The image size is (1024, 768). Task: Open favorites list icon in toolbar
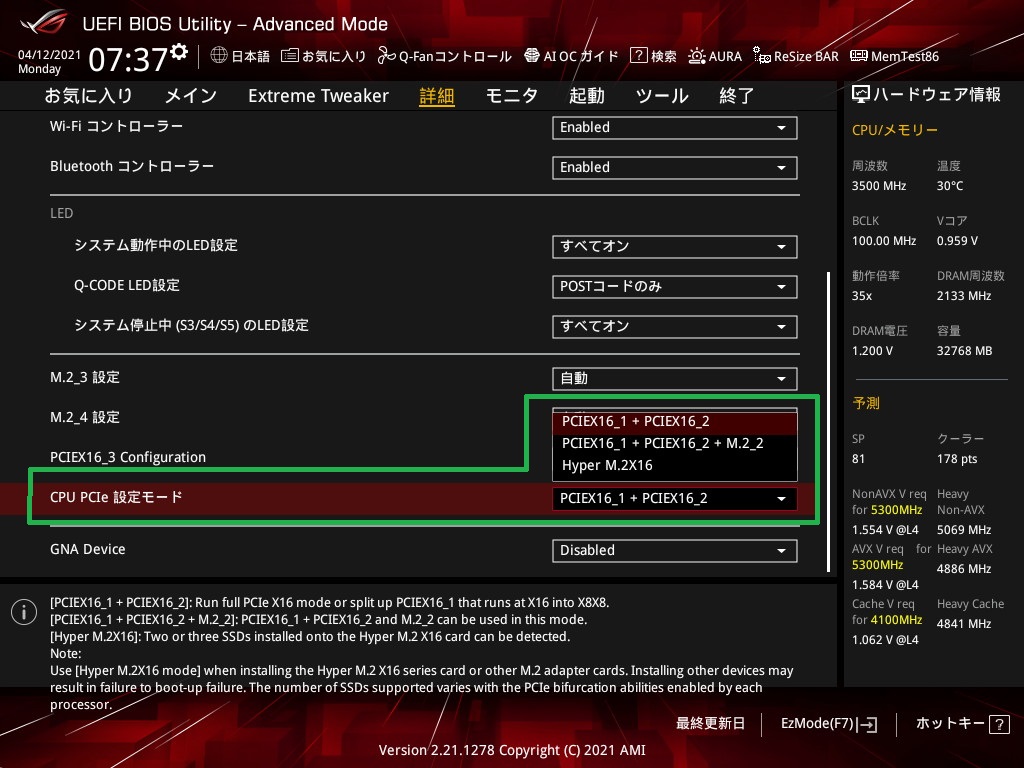click(290, 56)
